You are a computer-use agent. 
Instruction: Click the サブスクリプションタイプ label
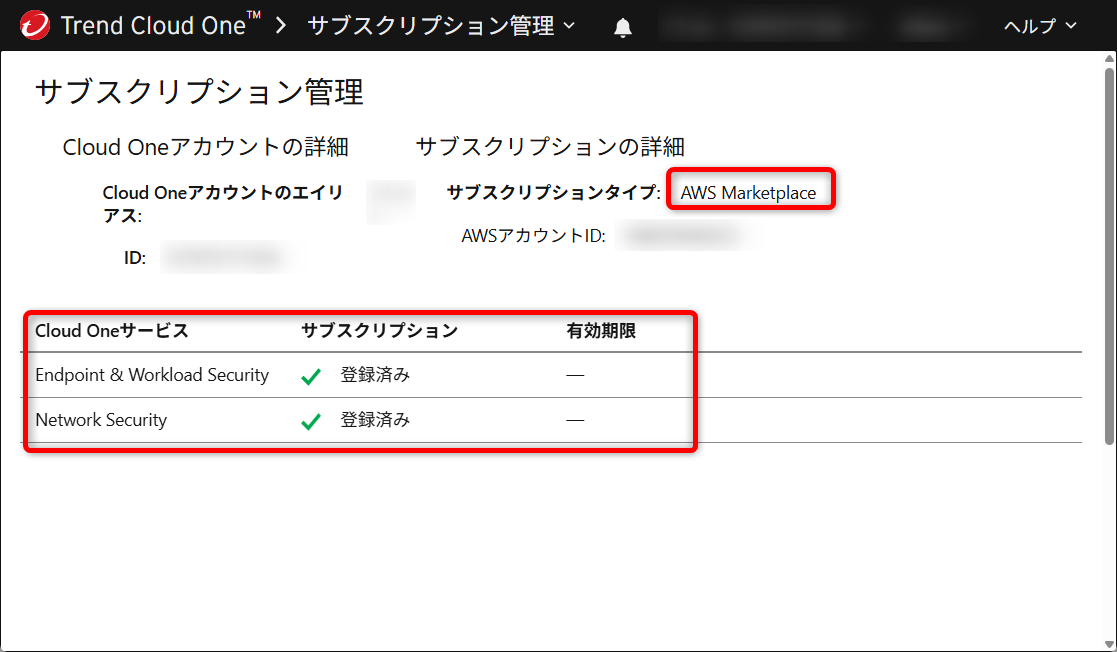click(554, 192)
